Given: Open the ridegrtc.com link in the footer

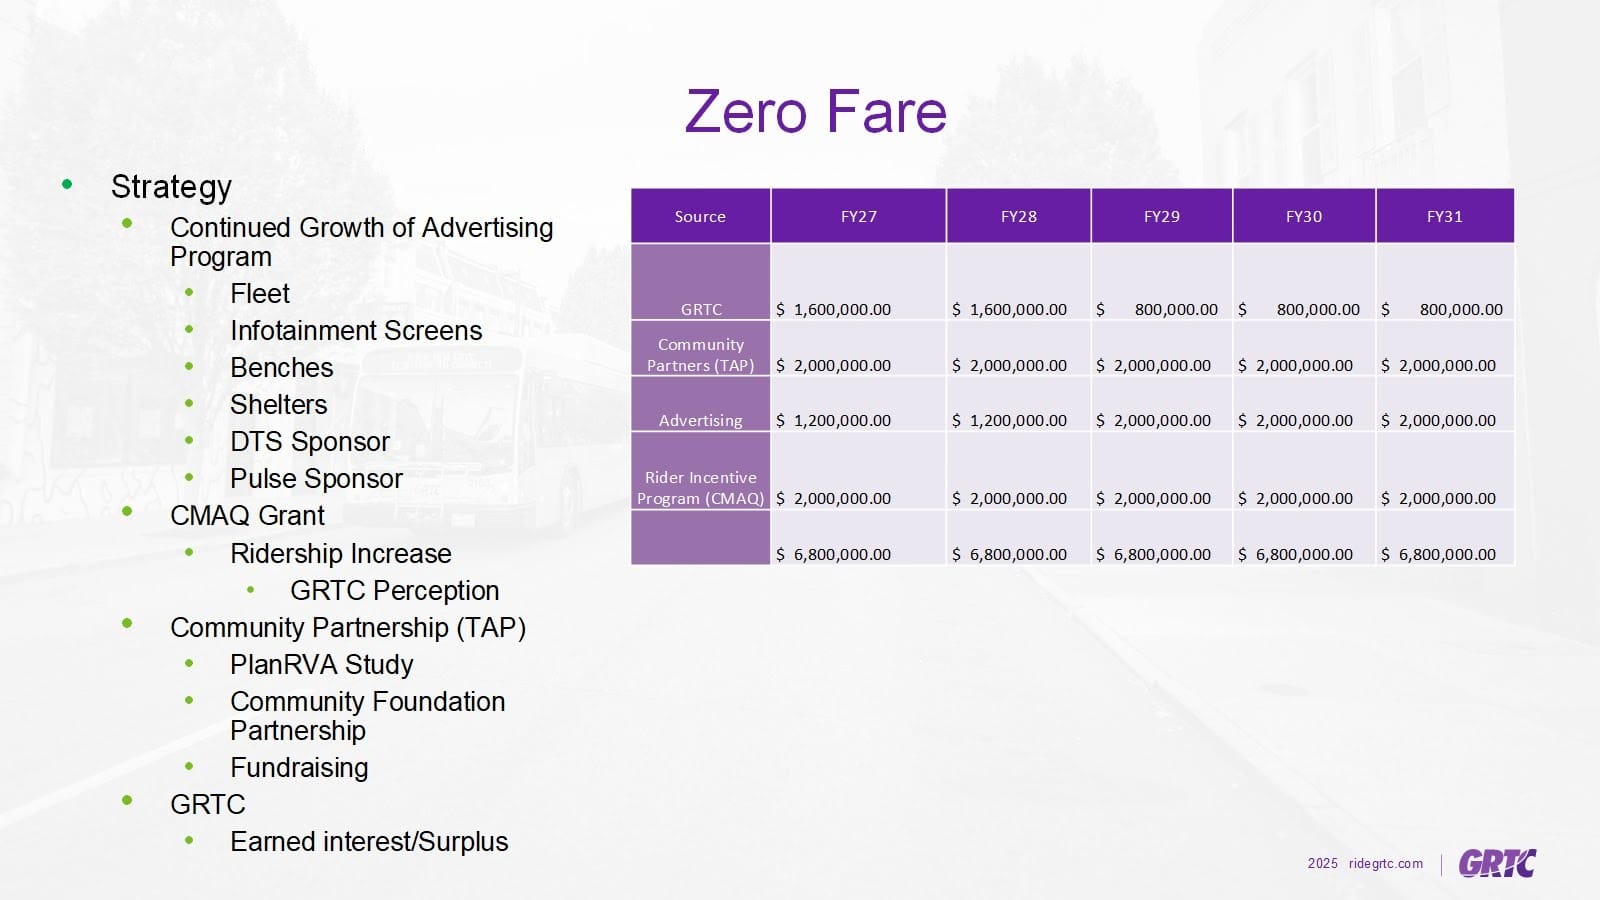Looking at the screenshot, I should [x=1385, y=863].
